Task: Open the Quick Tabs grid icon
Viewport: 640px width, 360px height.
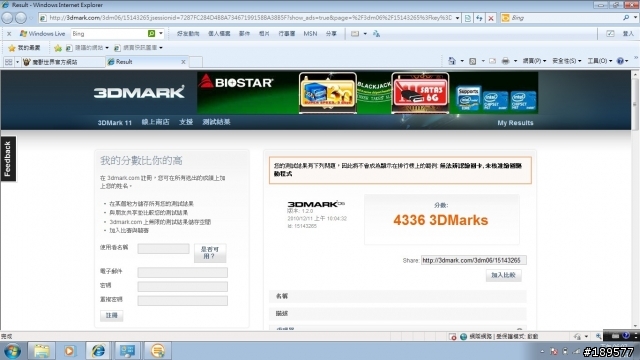Action: coord(9,62)
